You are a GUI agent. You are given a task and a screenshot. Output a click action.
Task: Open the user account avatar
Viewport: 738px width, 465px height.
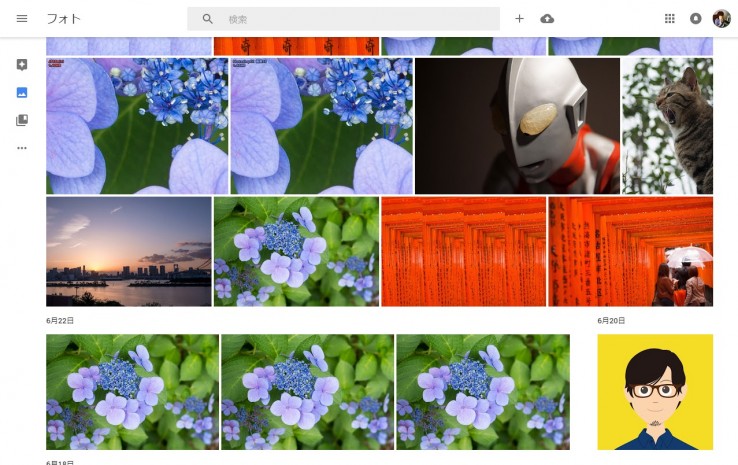click(x=721, y=19)
